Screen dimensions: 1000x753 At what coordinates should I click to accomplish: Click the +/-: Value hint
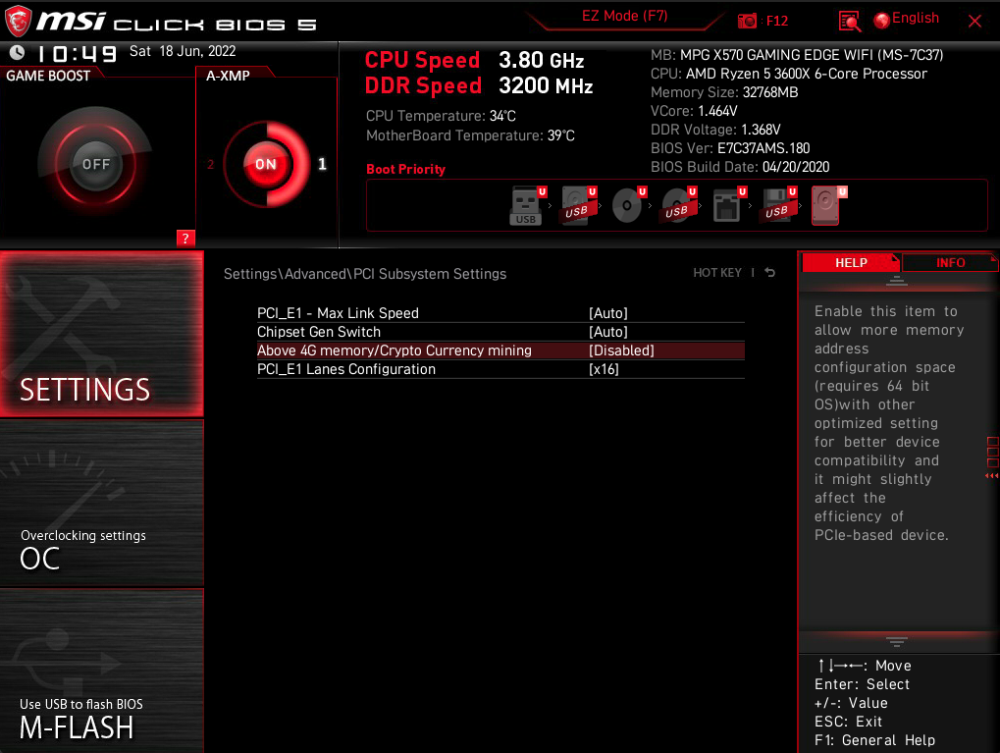(851, 703)
